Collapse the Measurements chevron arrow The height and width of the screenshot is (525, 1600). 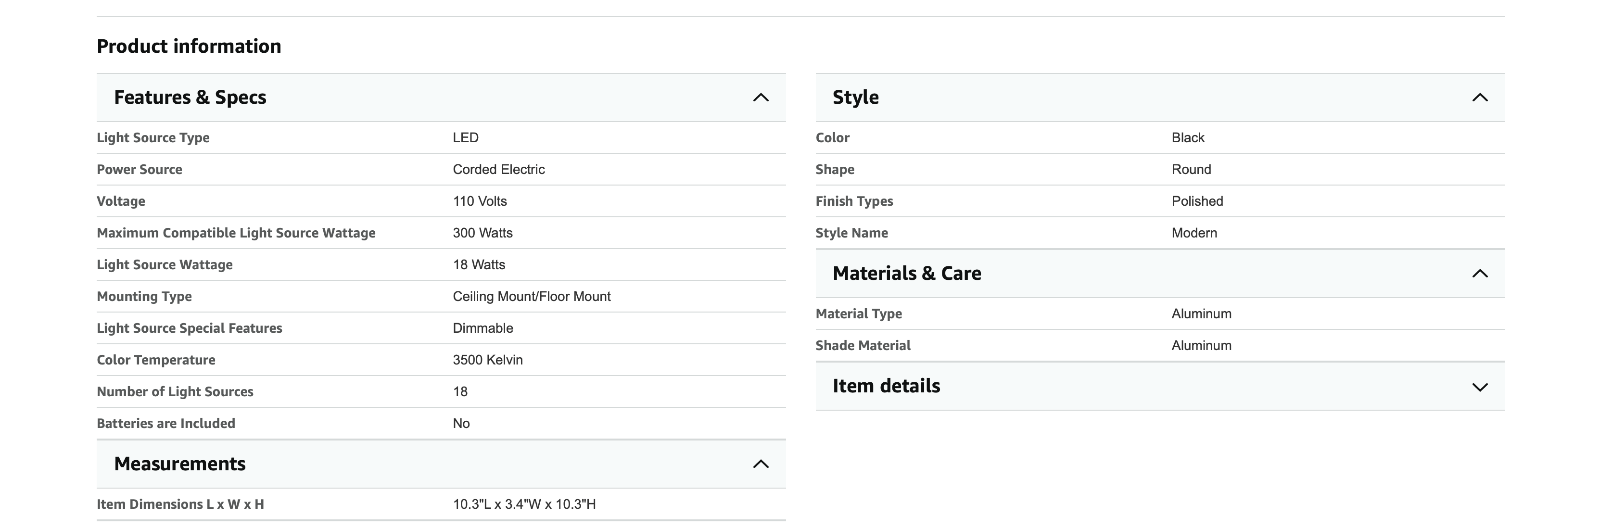pyautogui.click(x=760, y=464)
